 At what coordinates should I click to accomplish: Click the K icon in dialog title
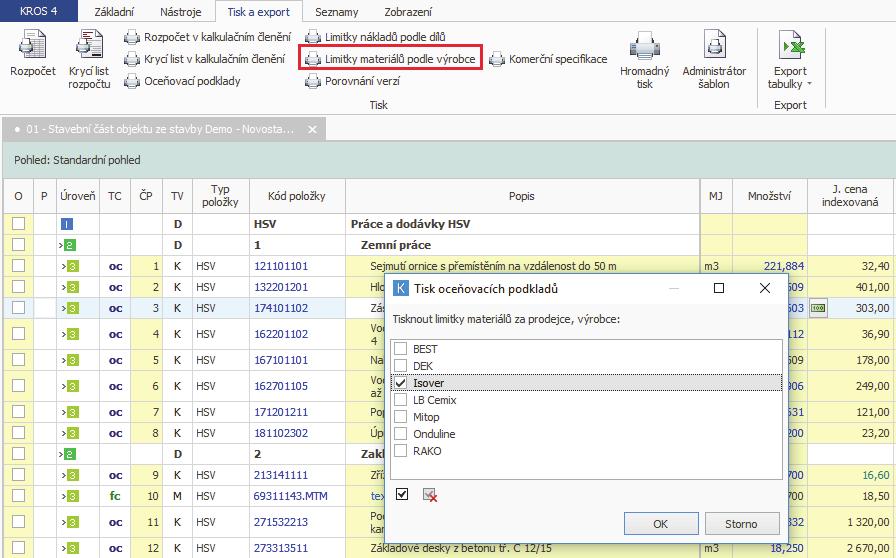pyautogui.click(x=401, y=288)
